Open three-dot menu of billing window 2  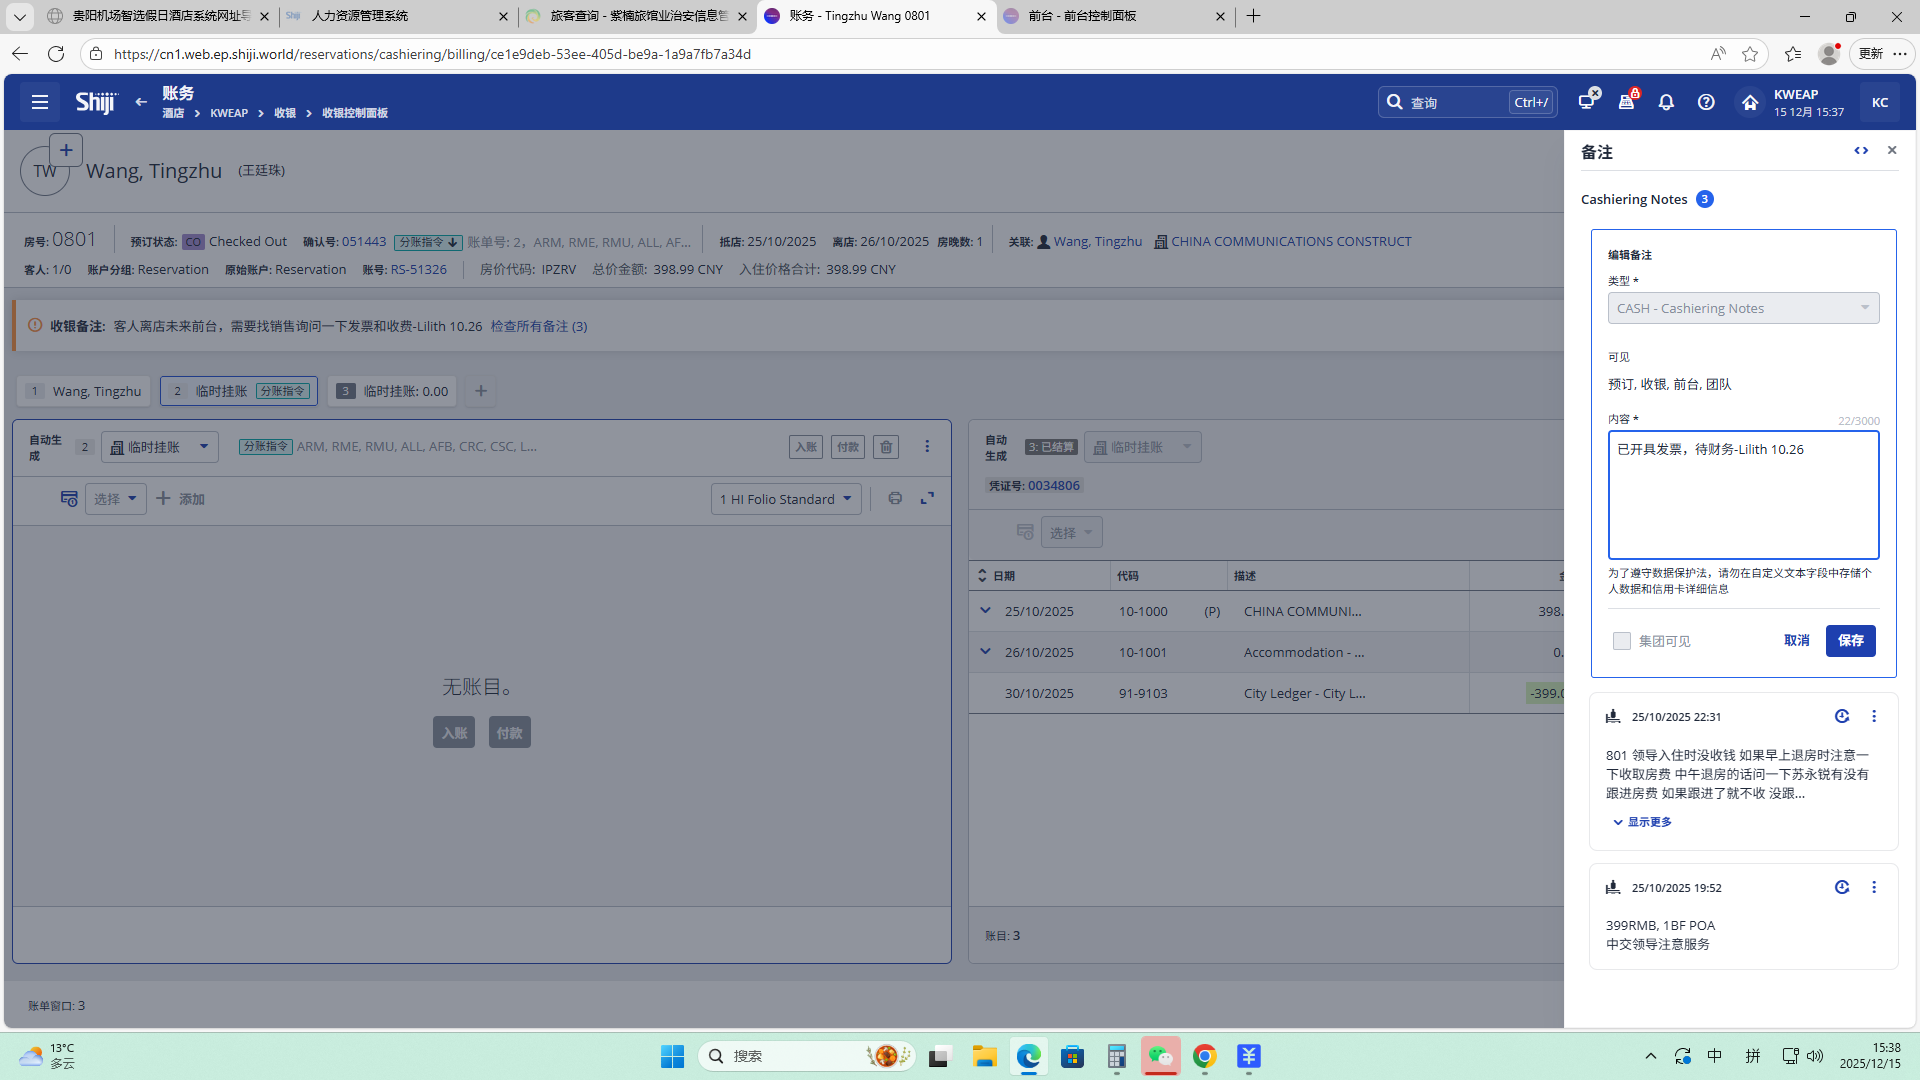[927, 447]
